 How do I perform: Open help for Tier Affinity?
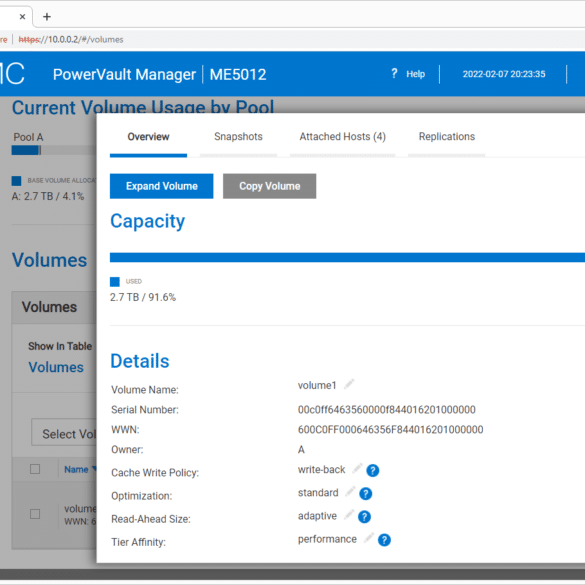click(384, 540)
